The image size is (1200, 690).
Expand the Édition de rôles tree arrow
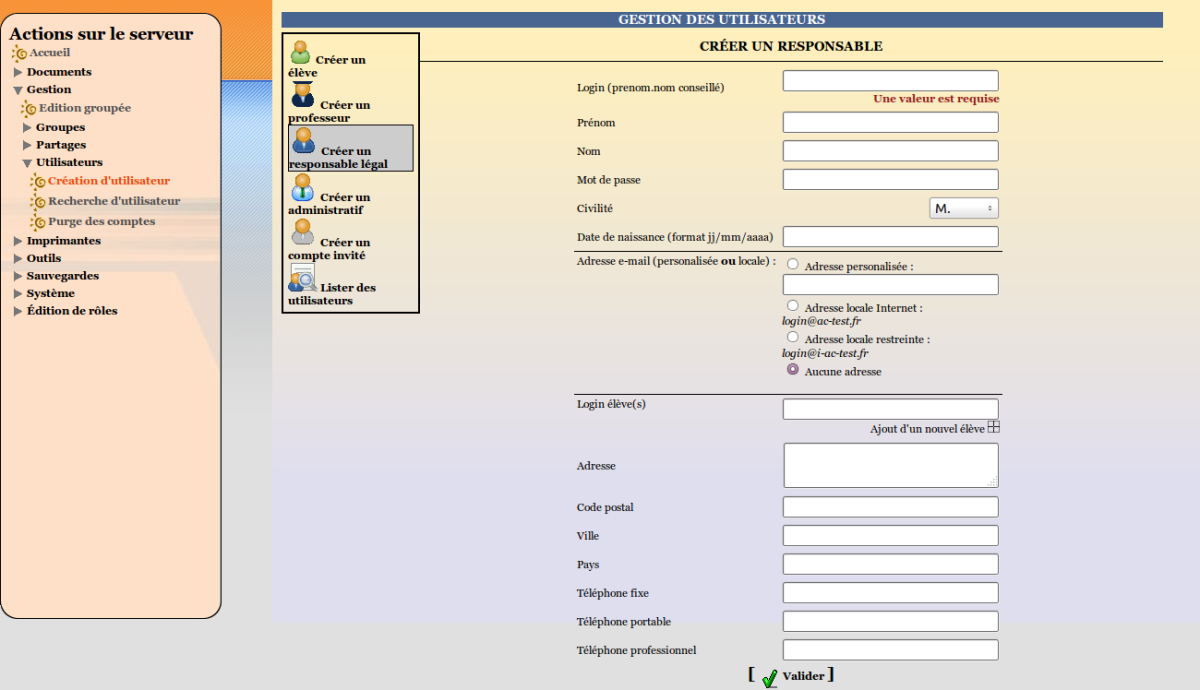point(18,311)
